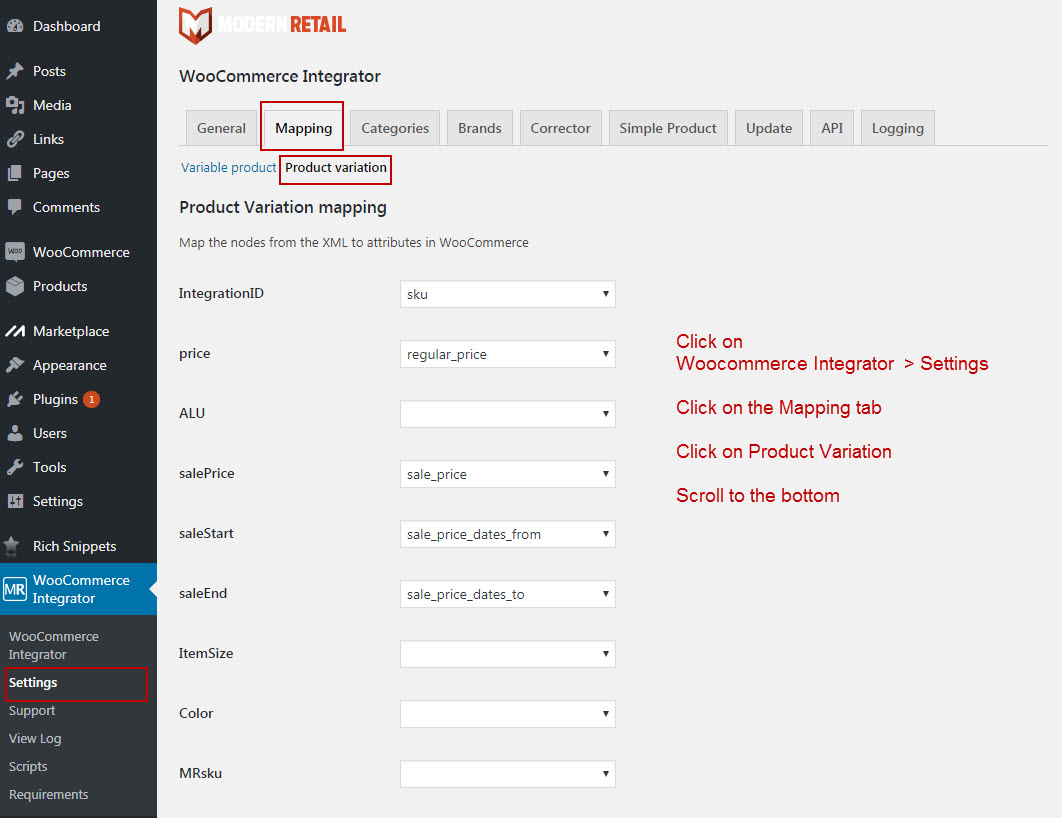Click the Marketplace icon
Viewport: 1062px width, 818px height.
click(15, 331)
